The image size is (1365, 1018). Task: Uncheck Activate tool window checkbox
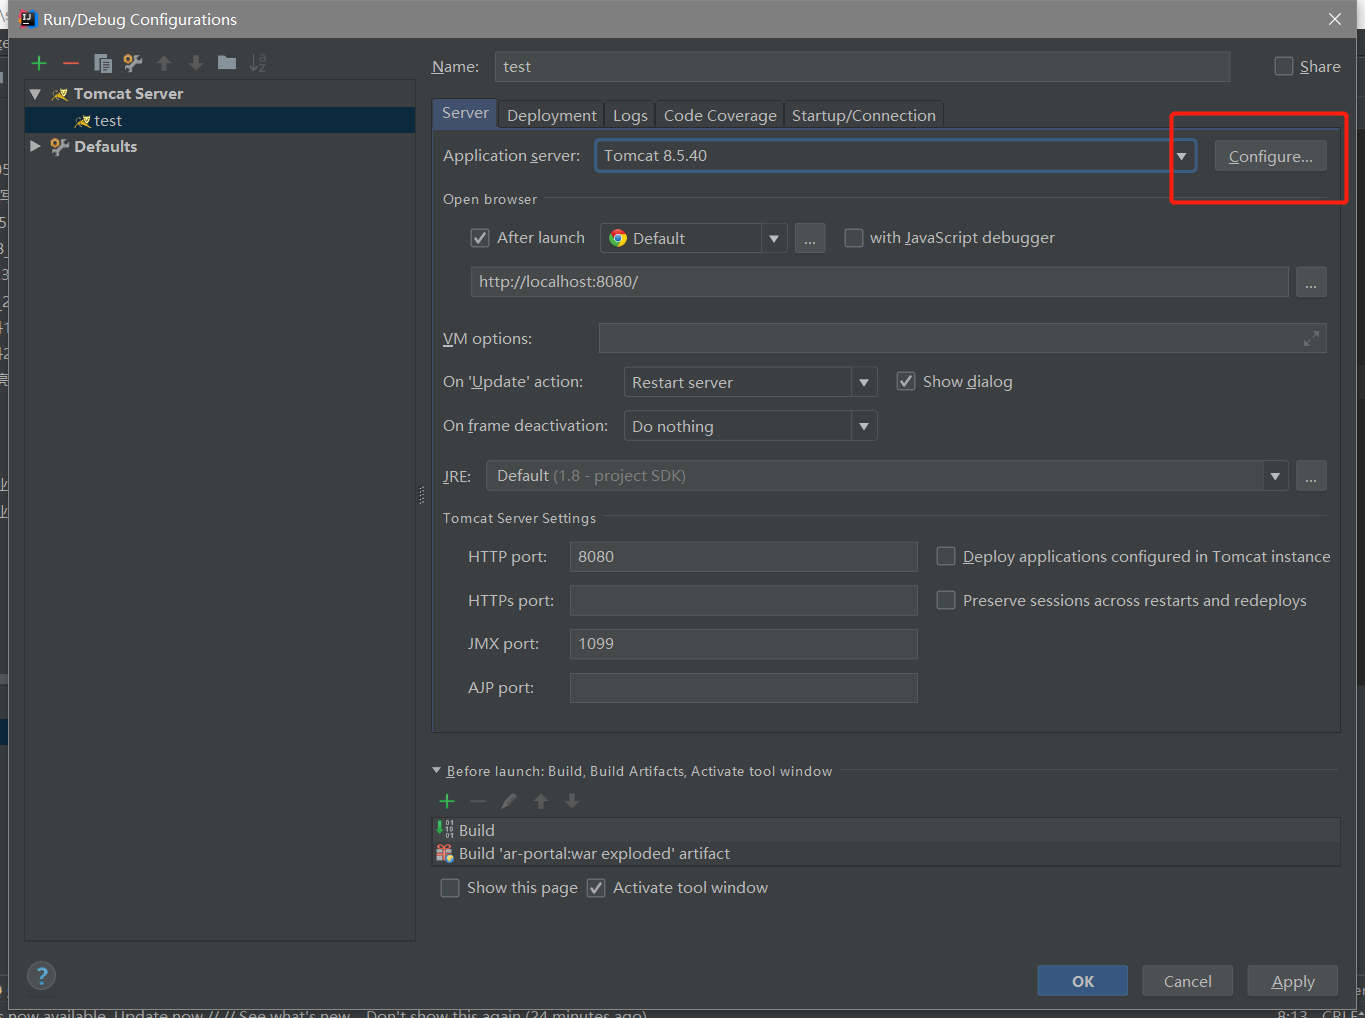pos(596,888)
